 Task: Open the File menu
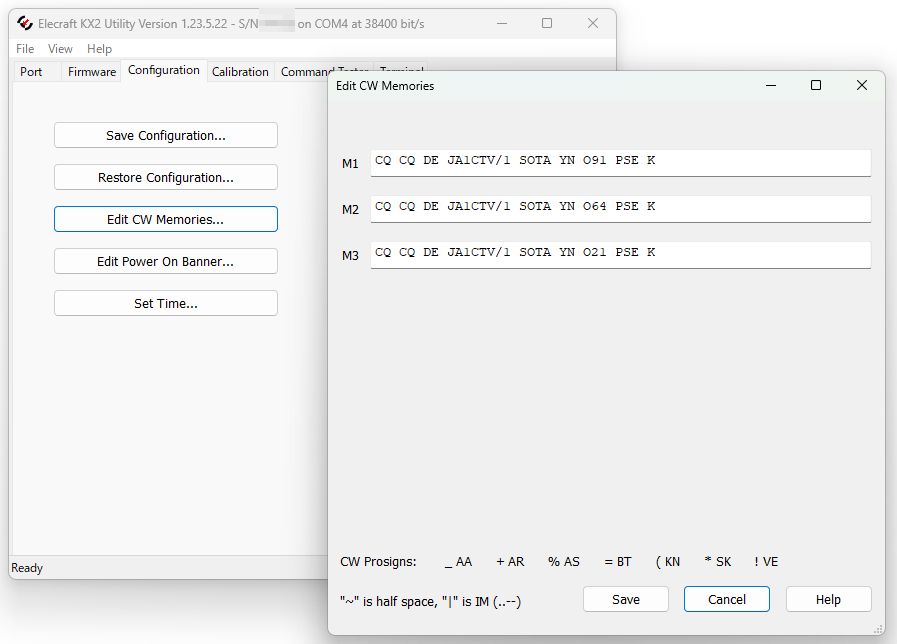tap(25, 49)
